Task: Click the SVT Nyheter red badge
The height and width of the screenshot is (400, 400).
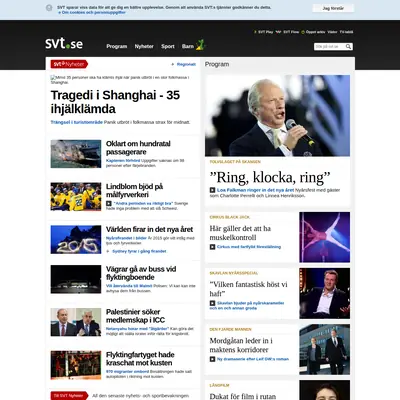Action: point(69,64)
